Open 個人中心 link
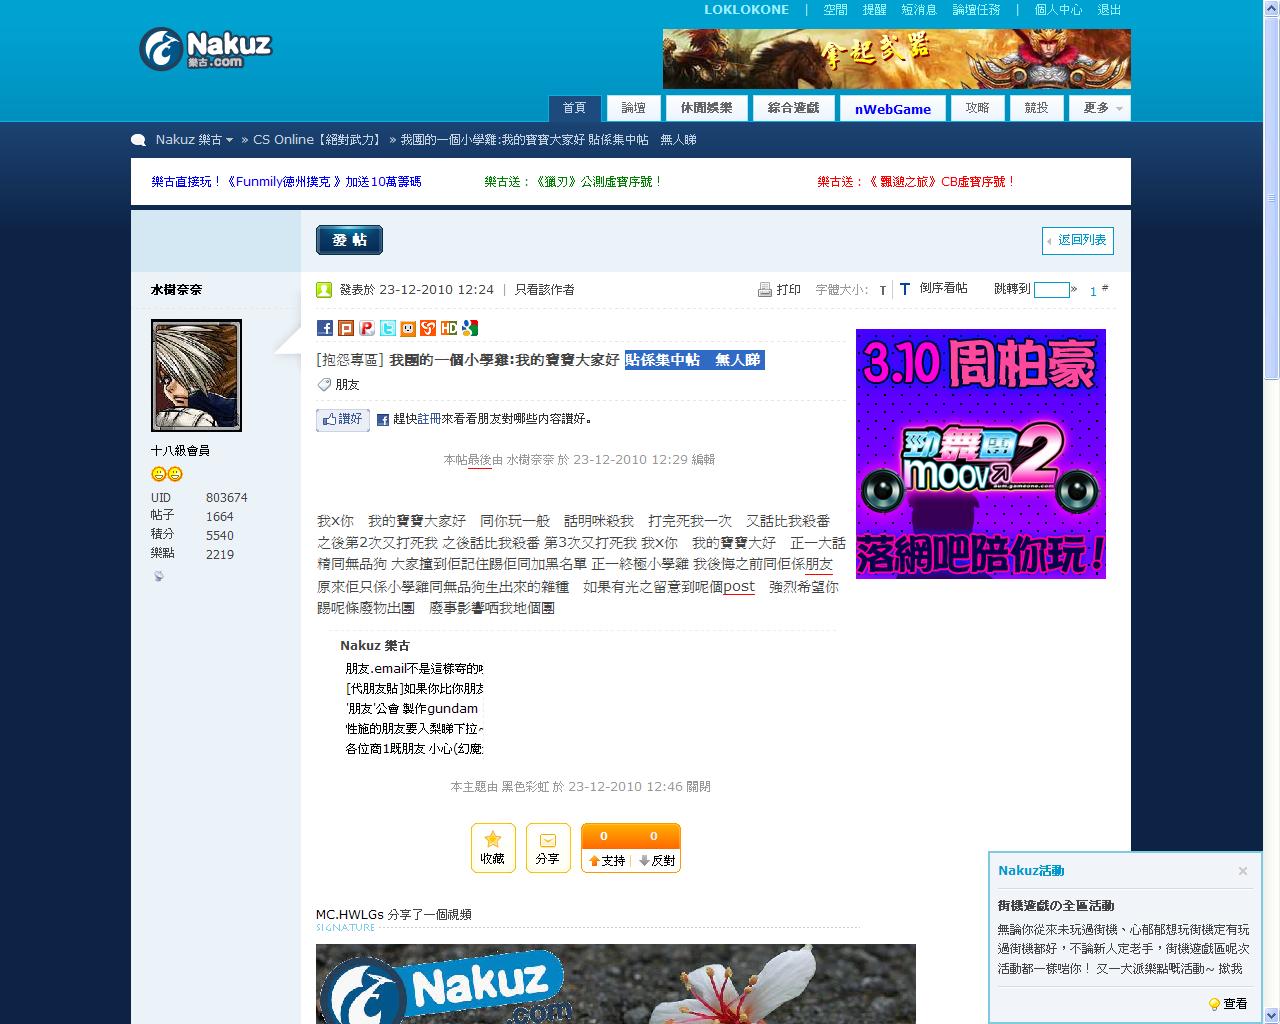The width and height of the screenshot is (1280, 1024). coord(1058,10)
